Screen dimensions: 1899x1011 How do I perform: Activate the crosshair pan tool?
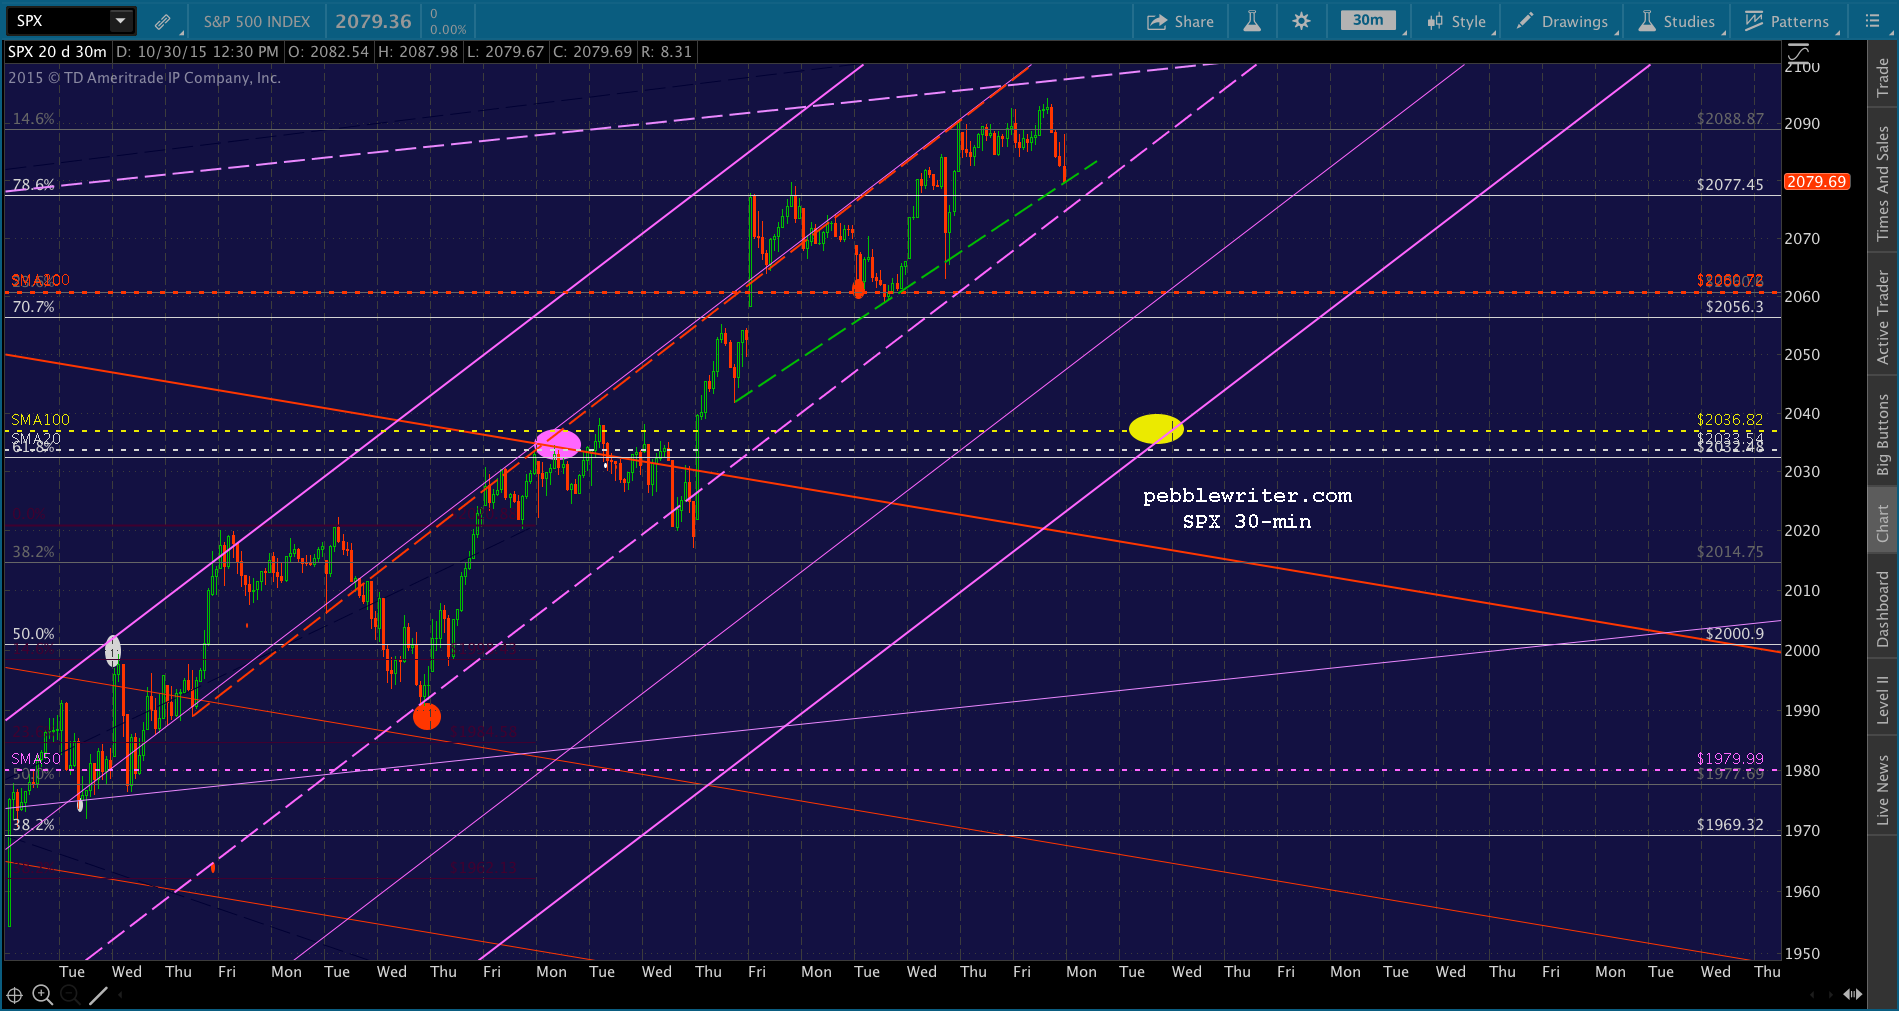pyautogui.click(x=15, y=995)
